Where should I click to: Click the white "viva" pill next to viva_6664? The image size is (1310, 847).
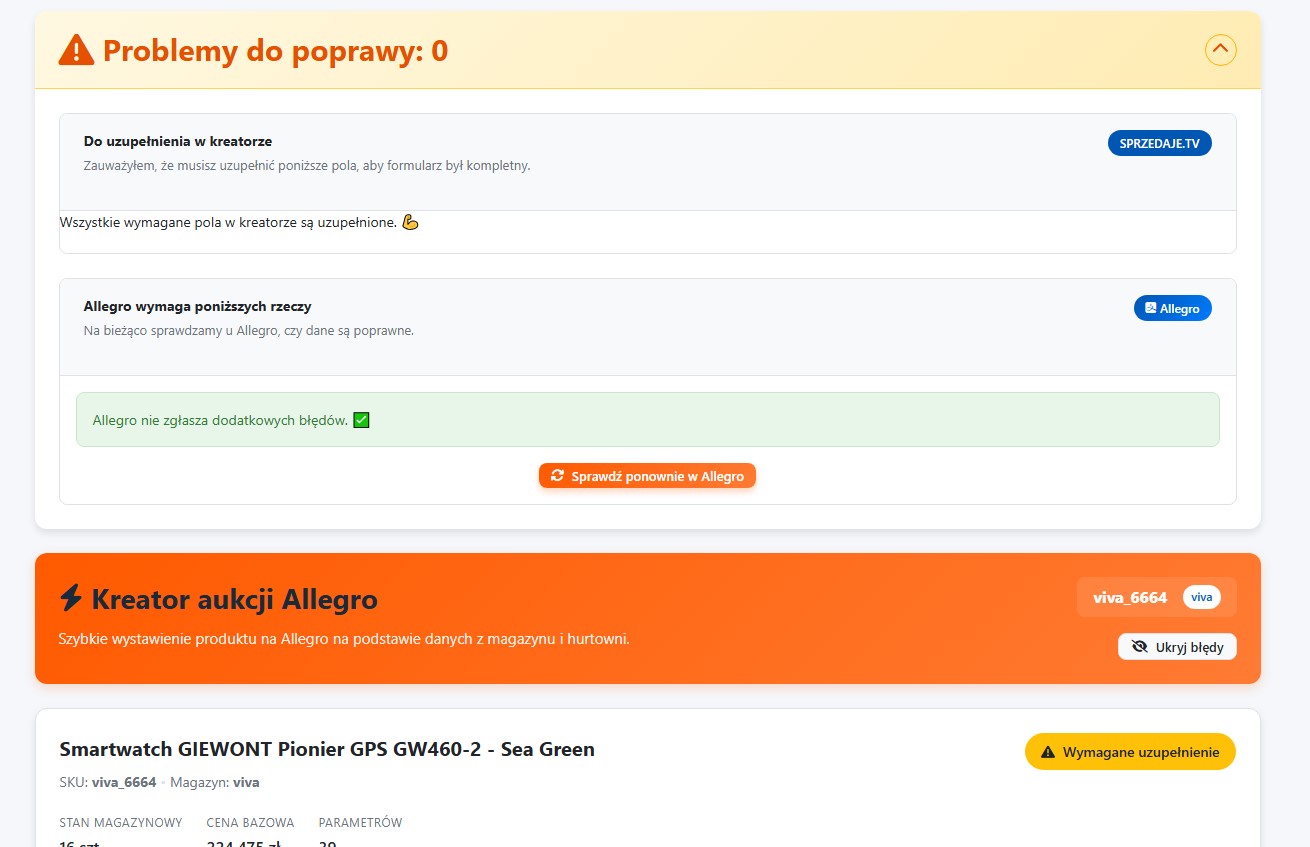(x=1202, y=597)
